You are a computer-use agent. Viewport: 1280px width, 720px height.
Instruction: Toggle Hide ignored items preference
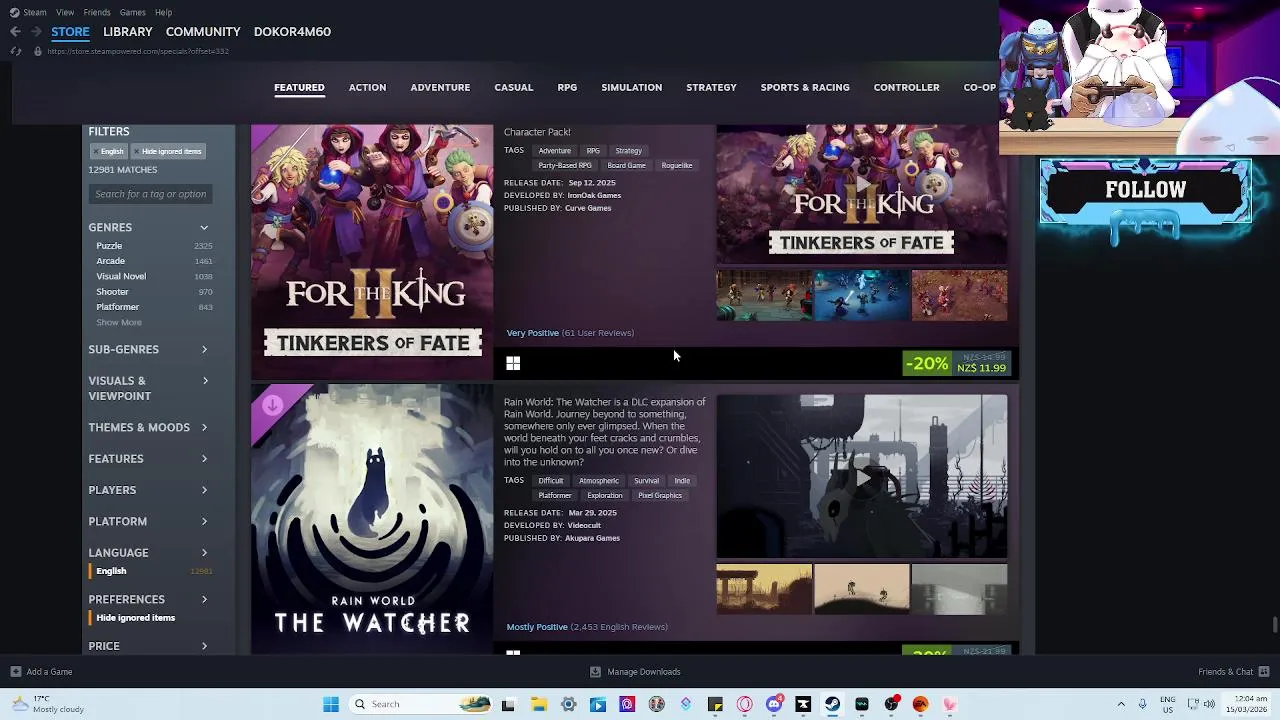pyautogui.click(x=135, y=618)
